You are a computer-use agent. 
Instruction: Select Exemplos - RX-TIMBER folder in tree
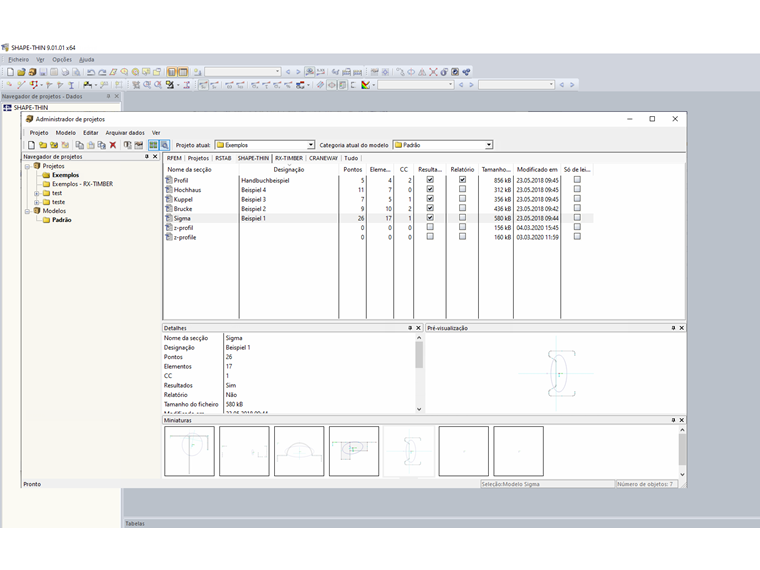tap(82, 184)
